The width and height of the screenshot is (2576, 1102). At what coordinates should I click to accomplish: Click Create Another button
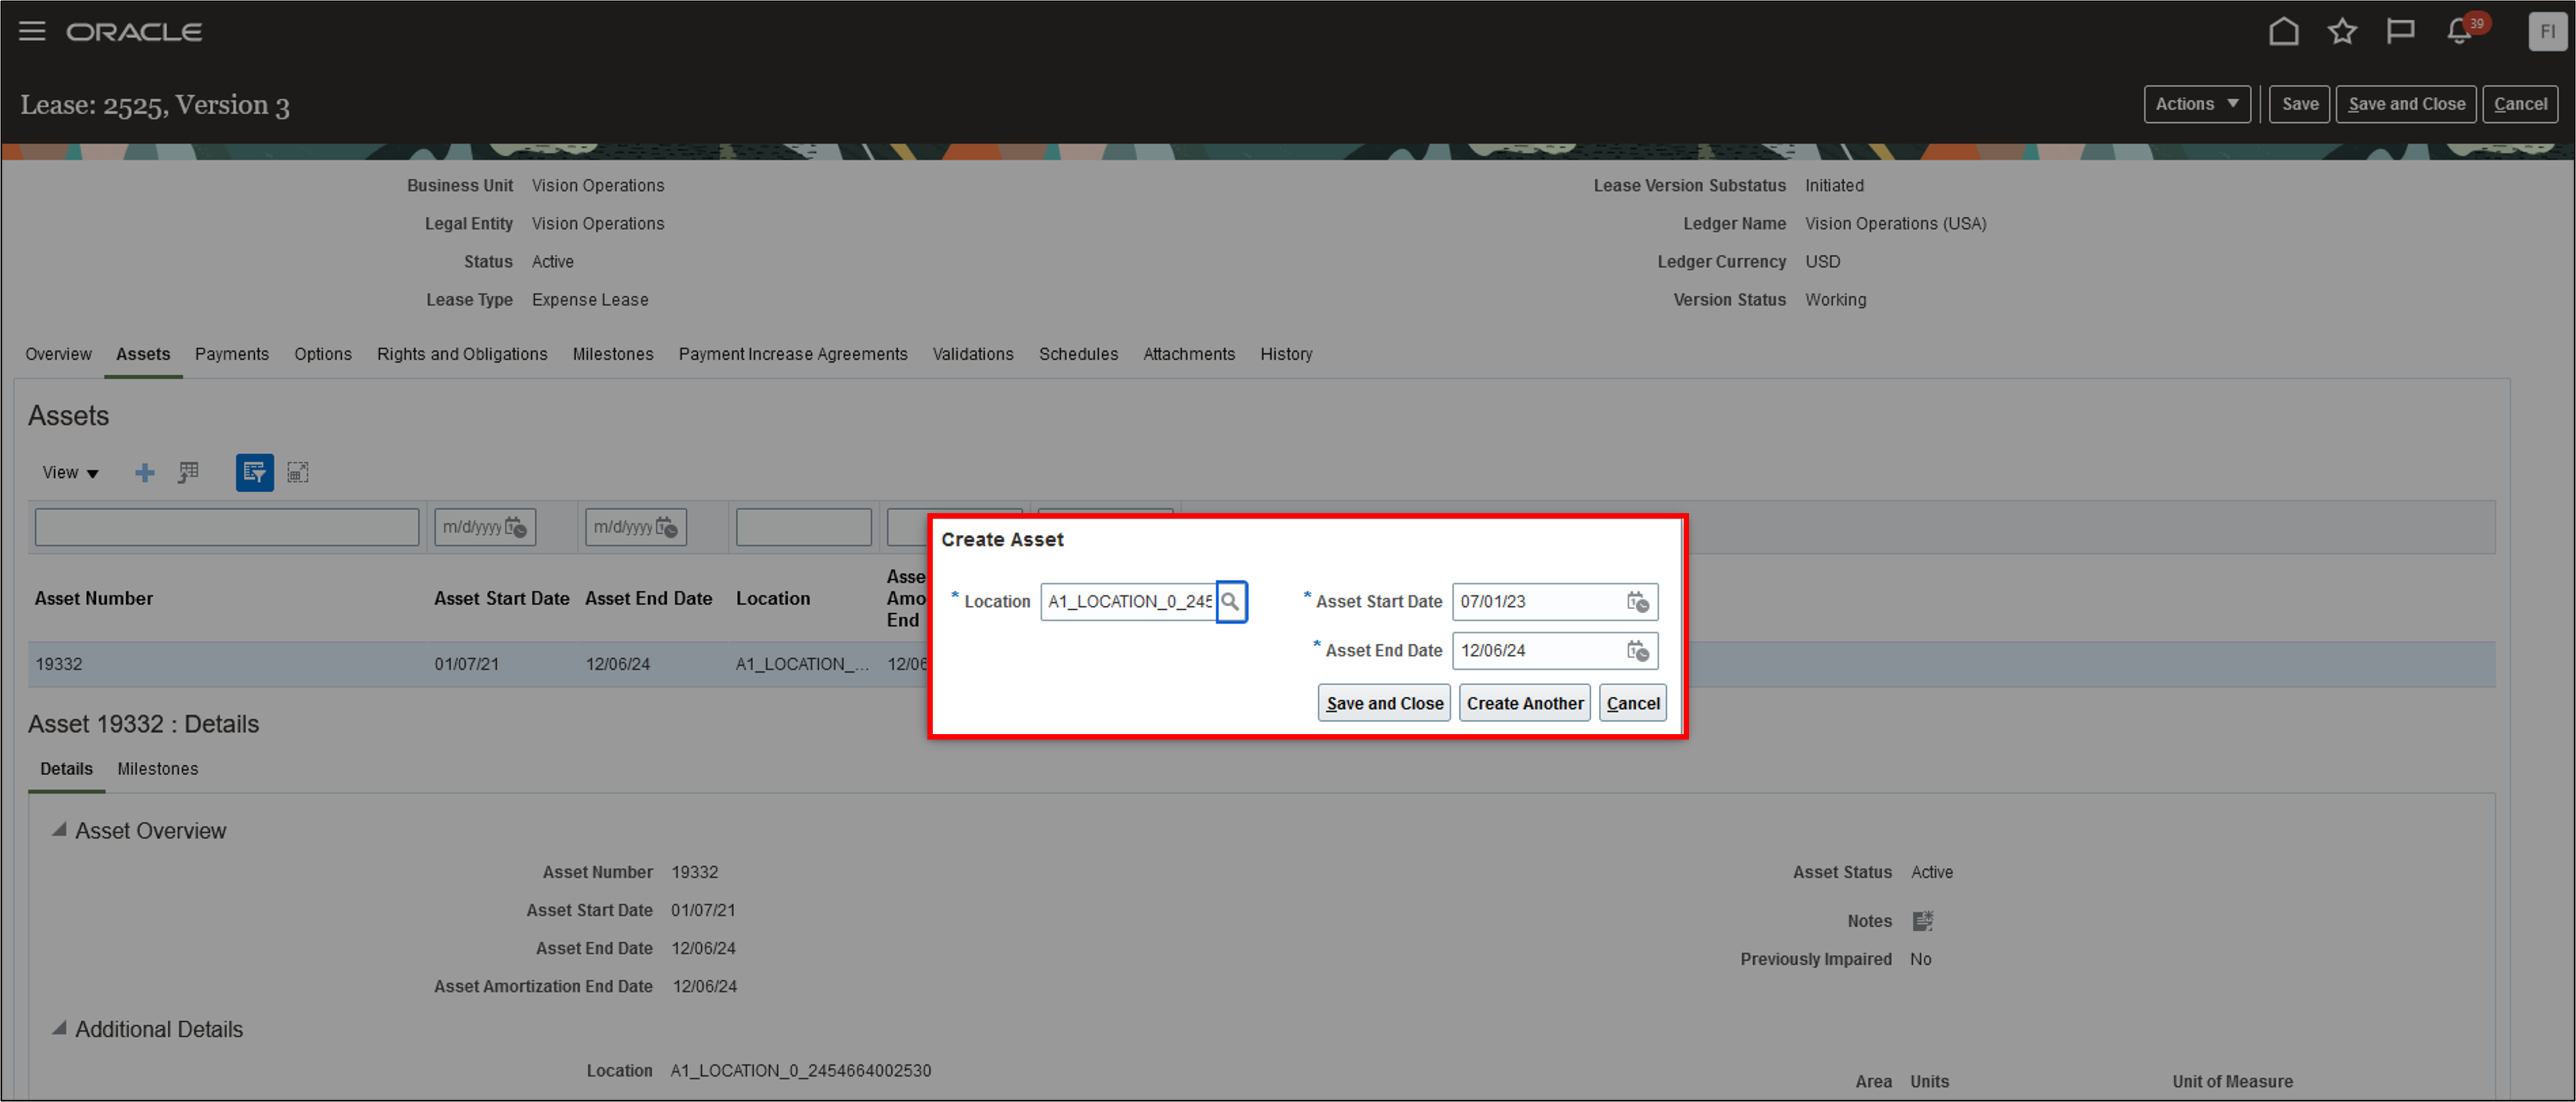[x=1524, y=703]
